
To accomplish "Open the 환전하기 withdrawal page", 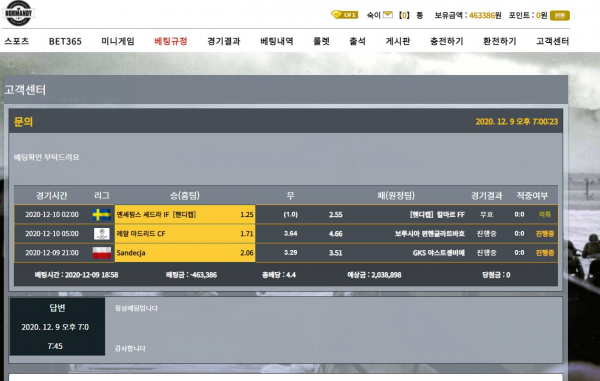I will (499, 41).
